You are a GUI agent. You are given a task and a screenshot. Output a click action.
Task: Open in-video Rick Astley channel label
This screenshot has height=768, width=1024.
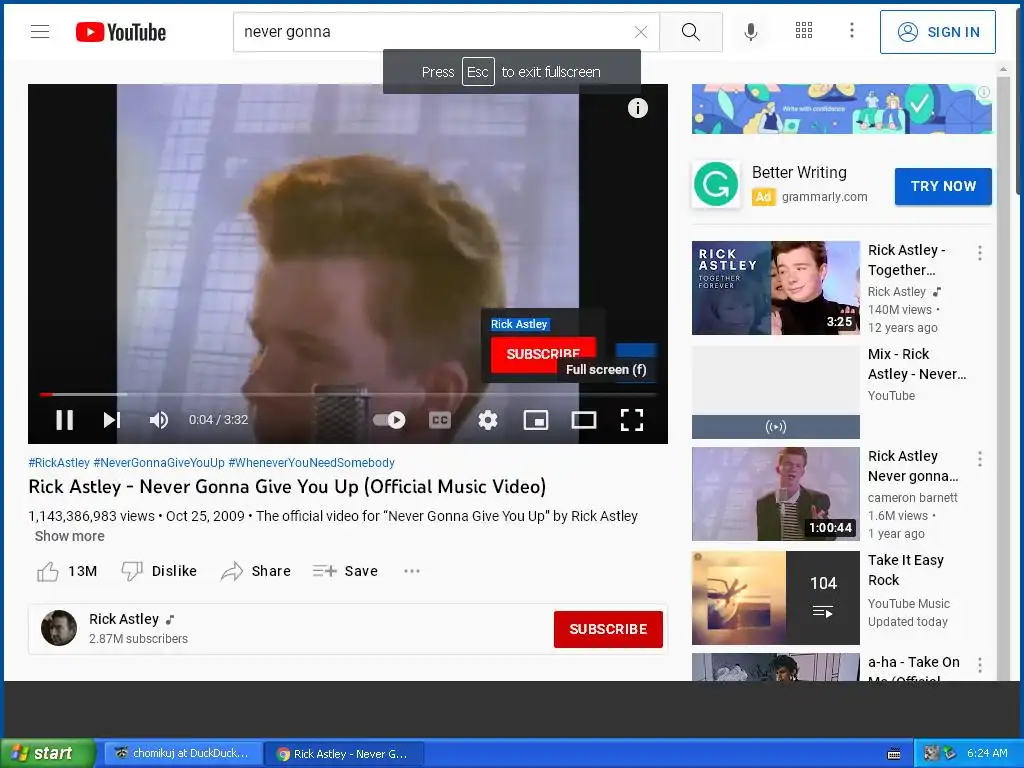click(519, 324)
